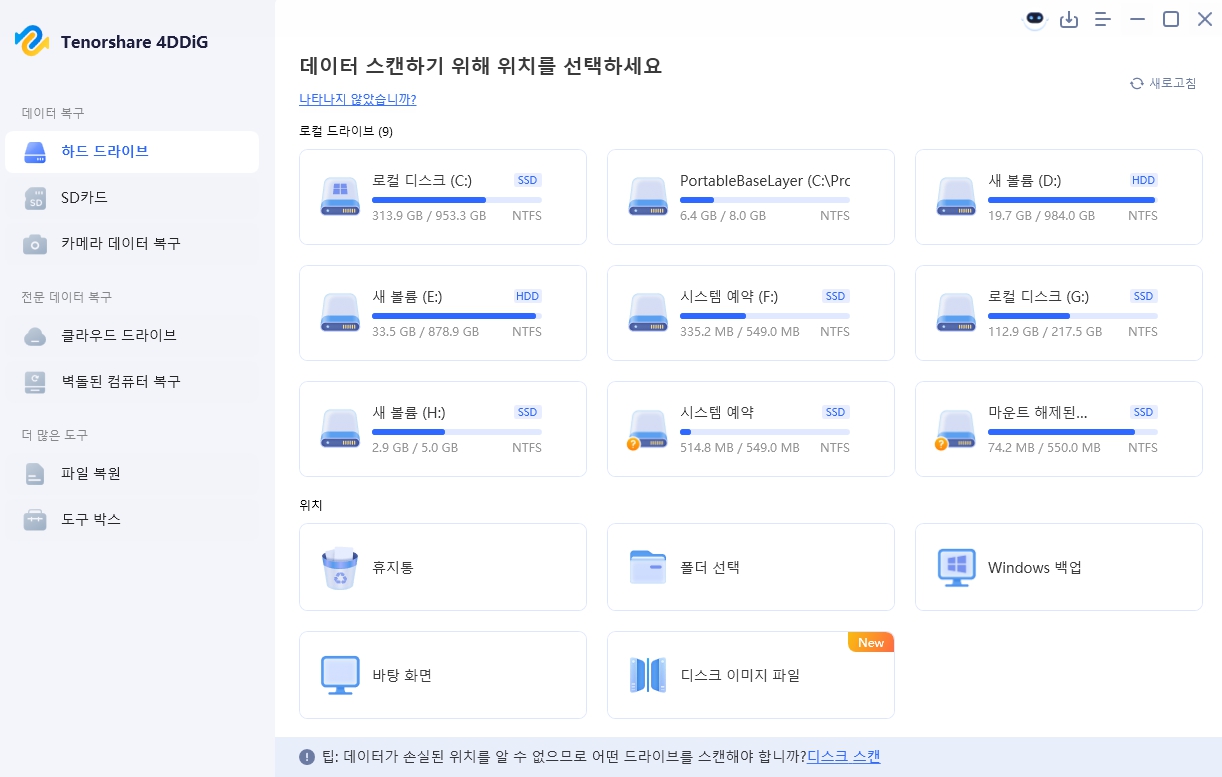This screenshot has height=777, width=1222.
Task: Click the info icon in the tip bar
Action: (307, 757)
